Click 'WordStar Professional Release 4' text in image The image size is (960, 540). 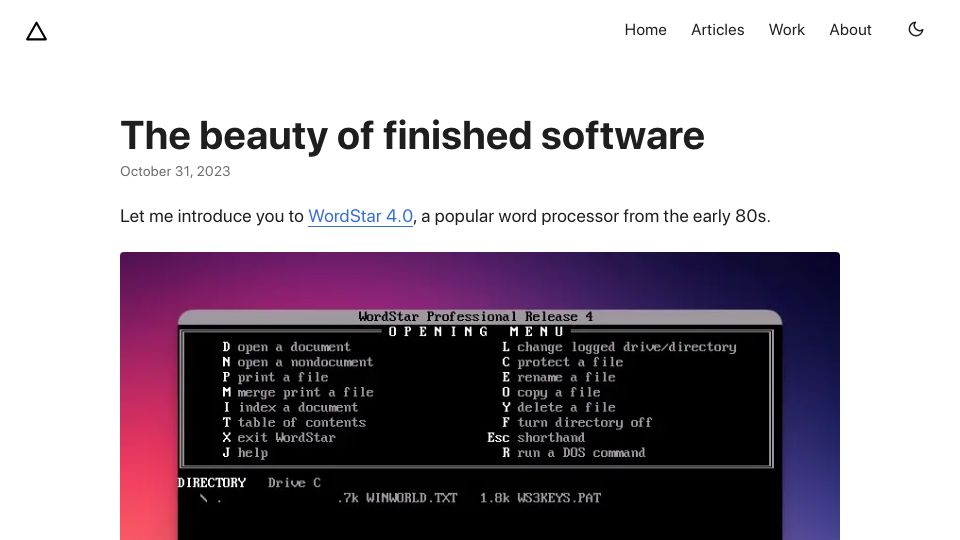coord(476,317)
